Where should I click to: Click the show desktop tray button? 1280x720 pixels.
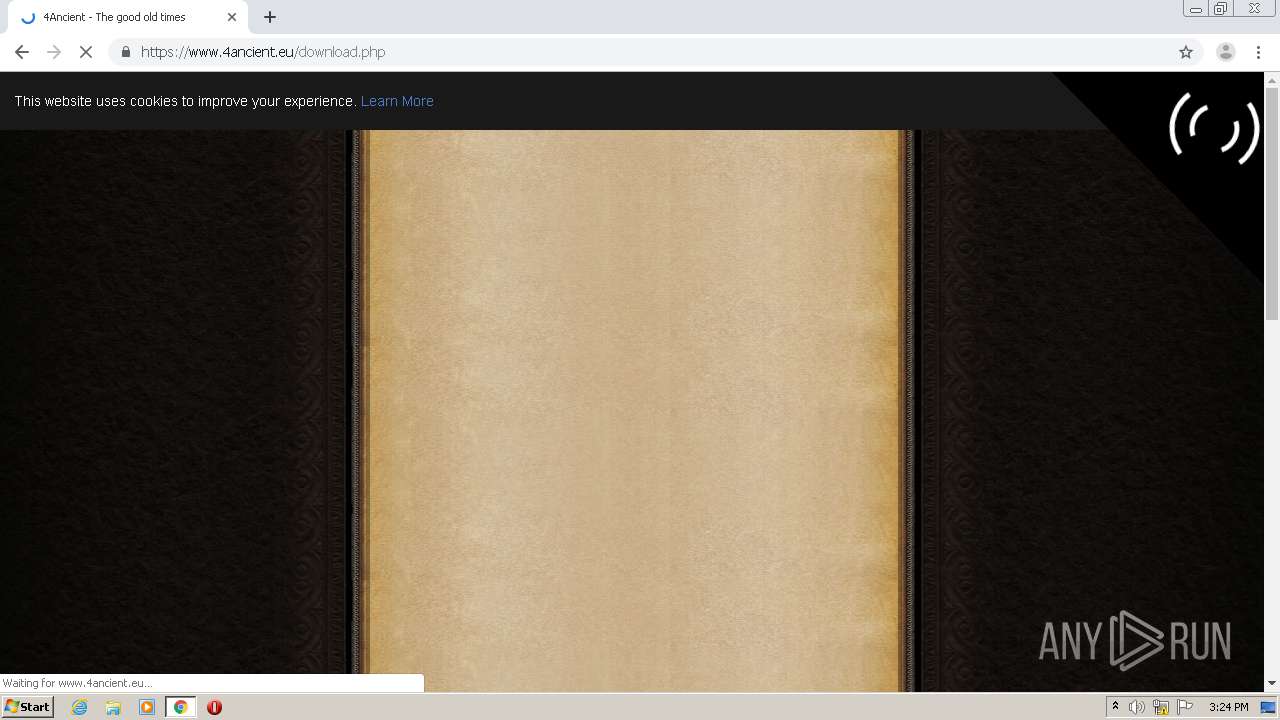[x=1268, y=707]
